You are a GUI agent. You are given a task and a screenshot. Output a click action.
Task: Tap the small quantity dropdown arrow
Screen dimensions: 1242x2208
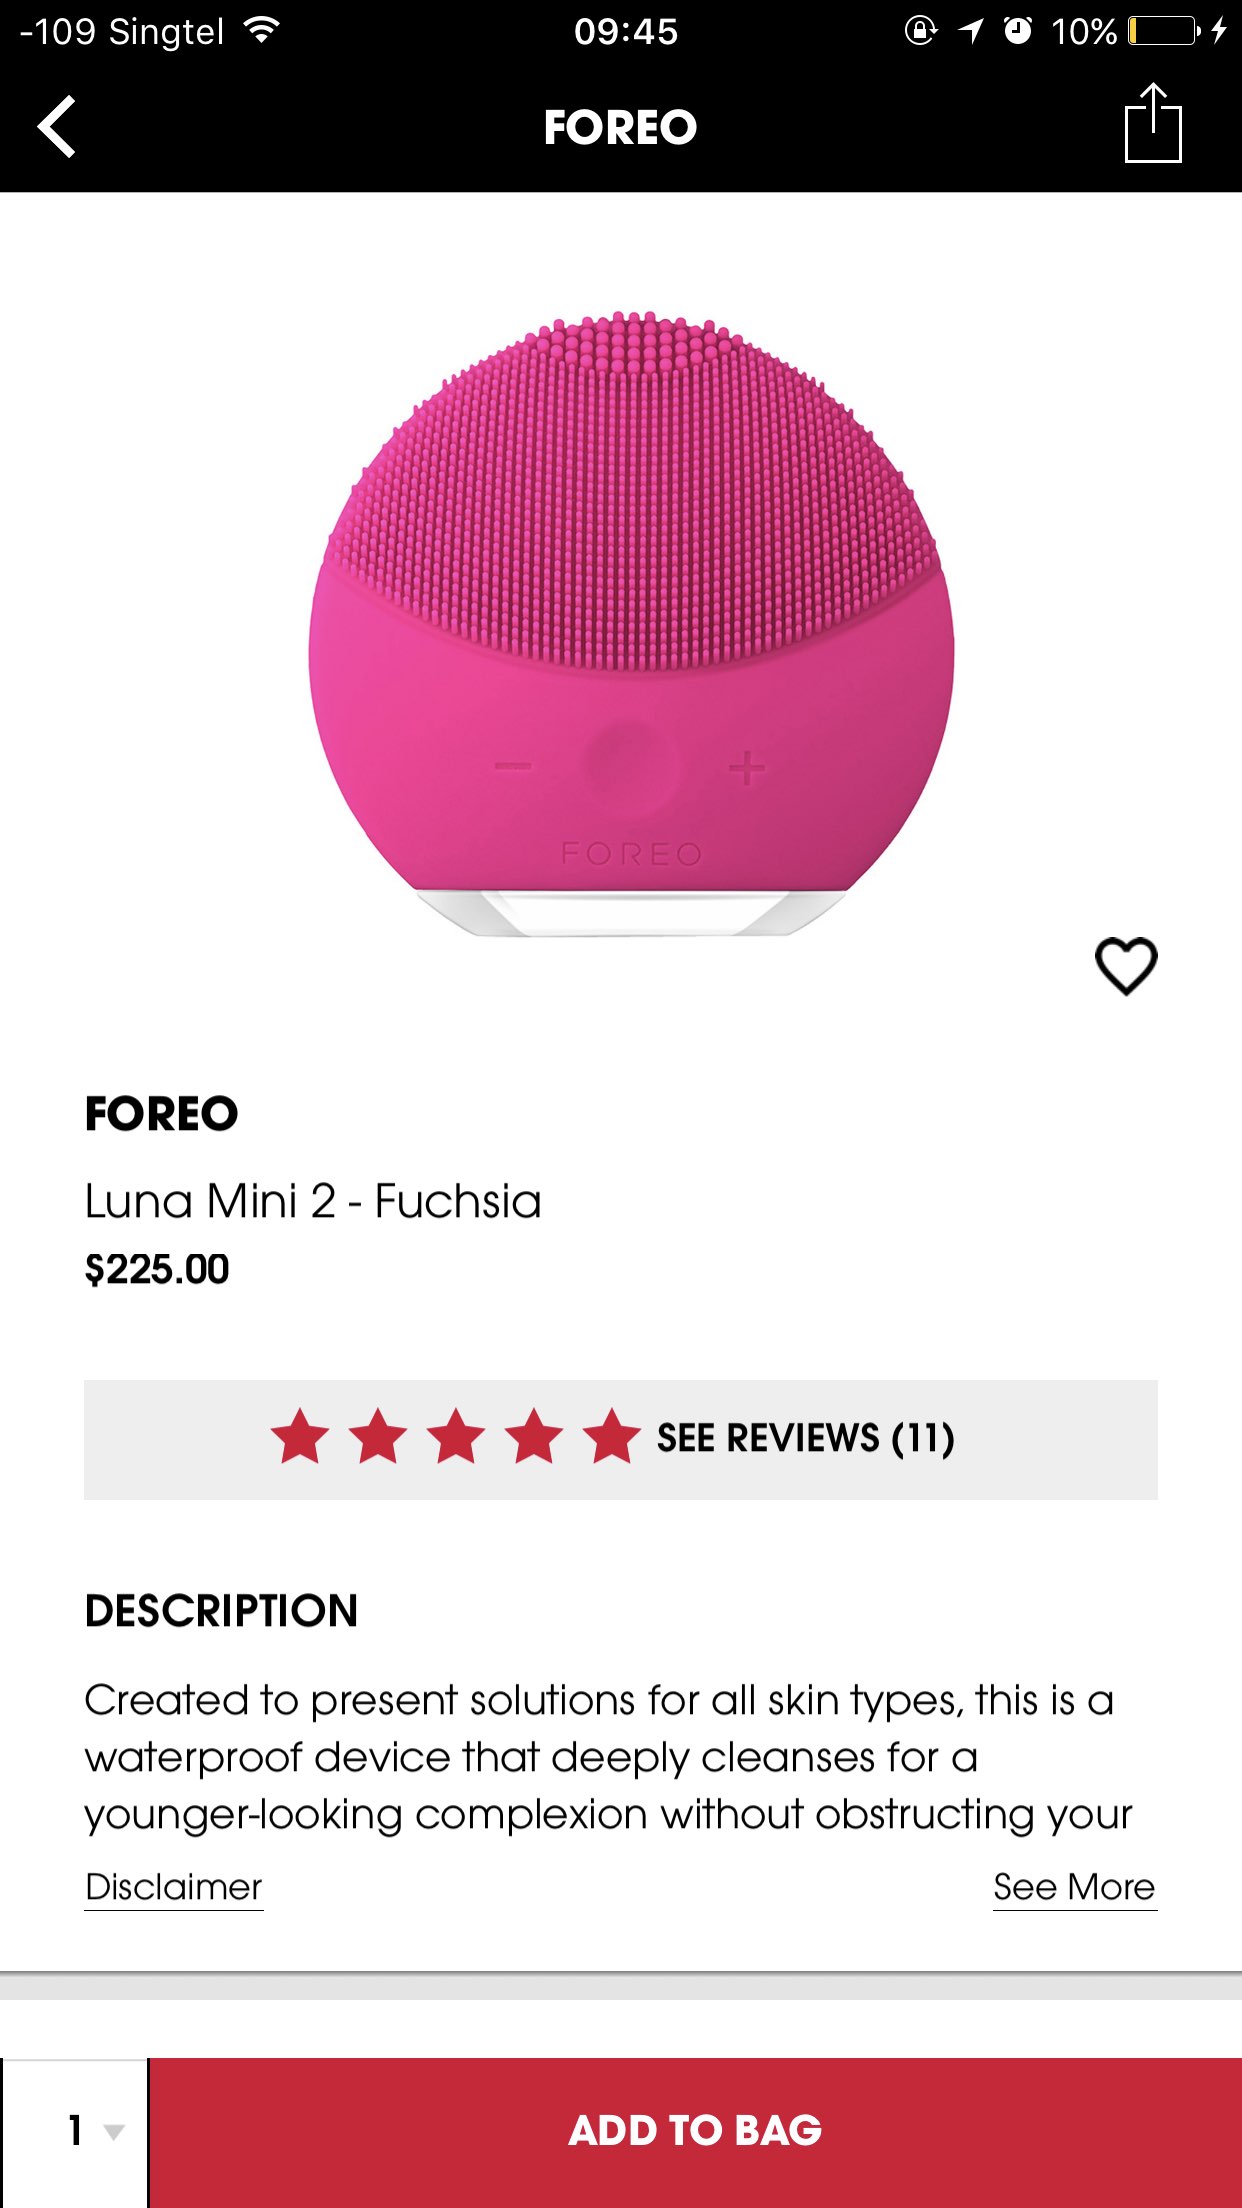point(114,2132)
